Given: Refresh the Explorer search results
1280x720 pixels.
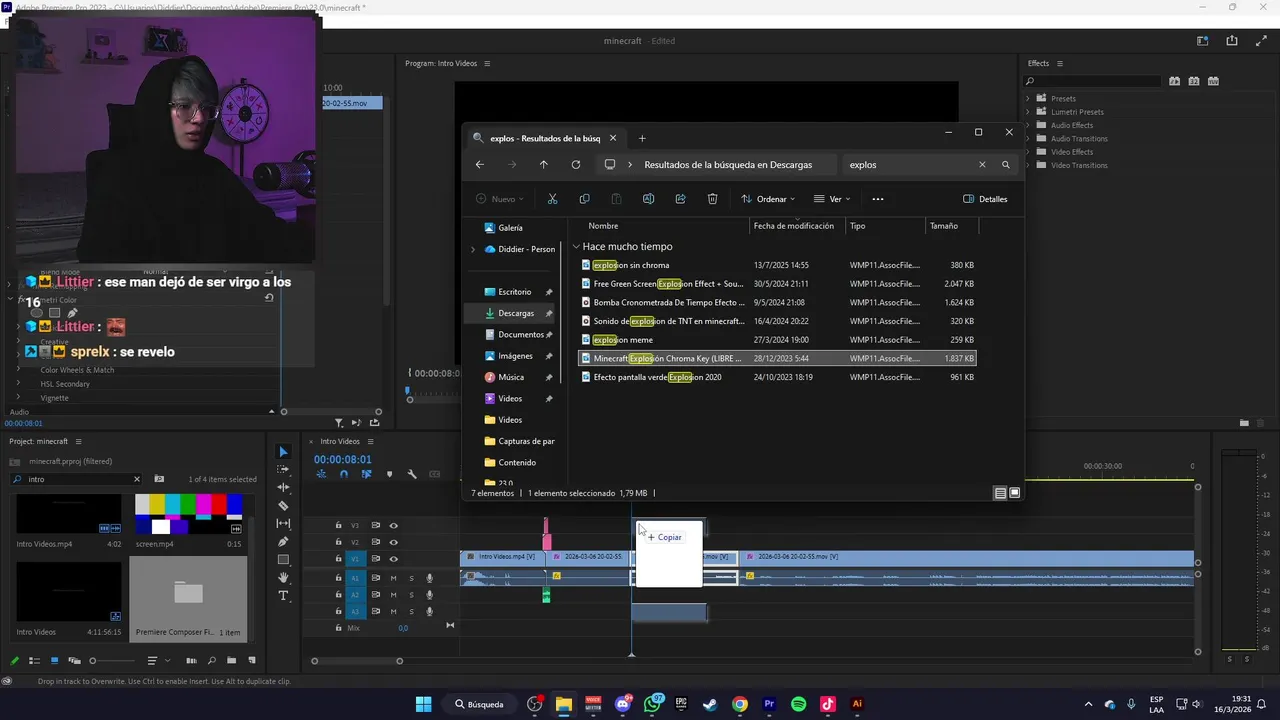Looking at the screenshot, I should tap(576, 165).
